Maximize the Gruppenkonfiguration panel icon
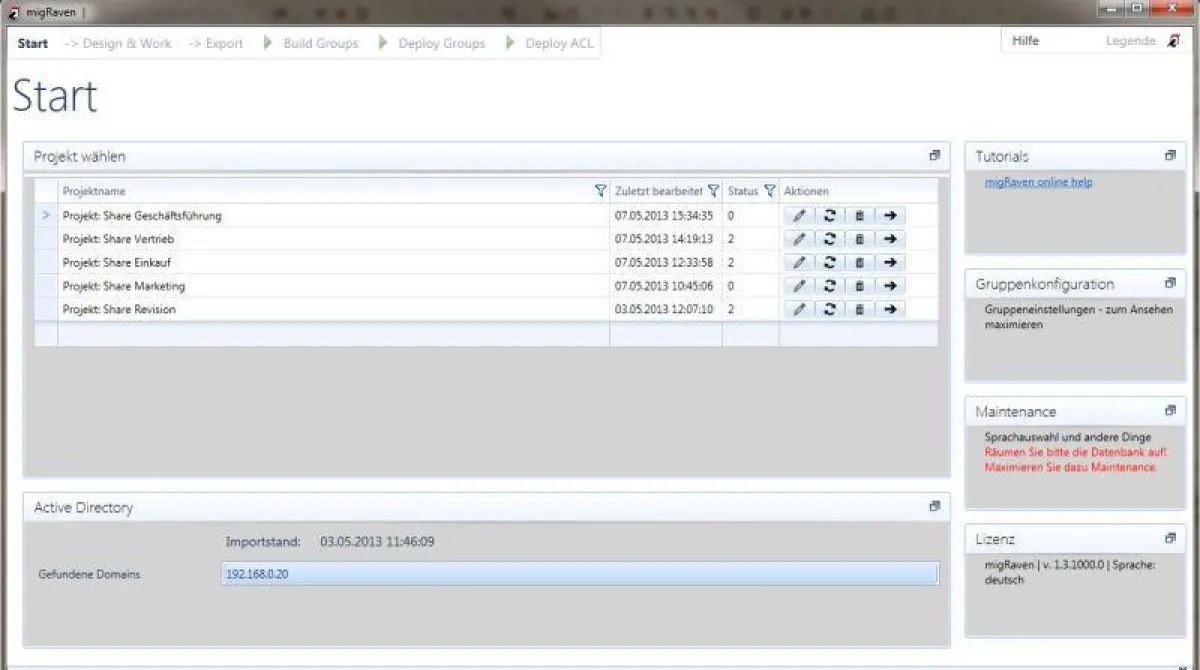This screenshot has width=1200, height=670. [1169, 282]
